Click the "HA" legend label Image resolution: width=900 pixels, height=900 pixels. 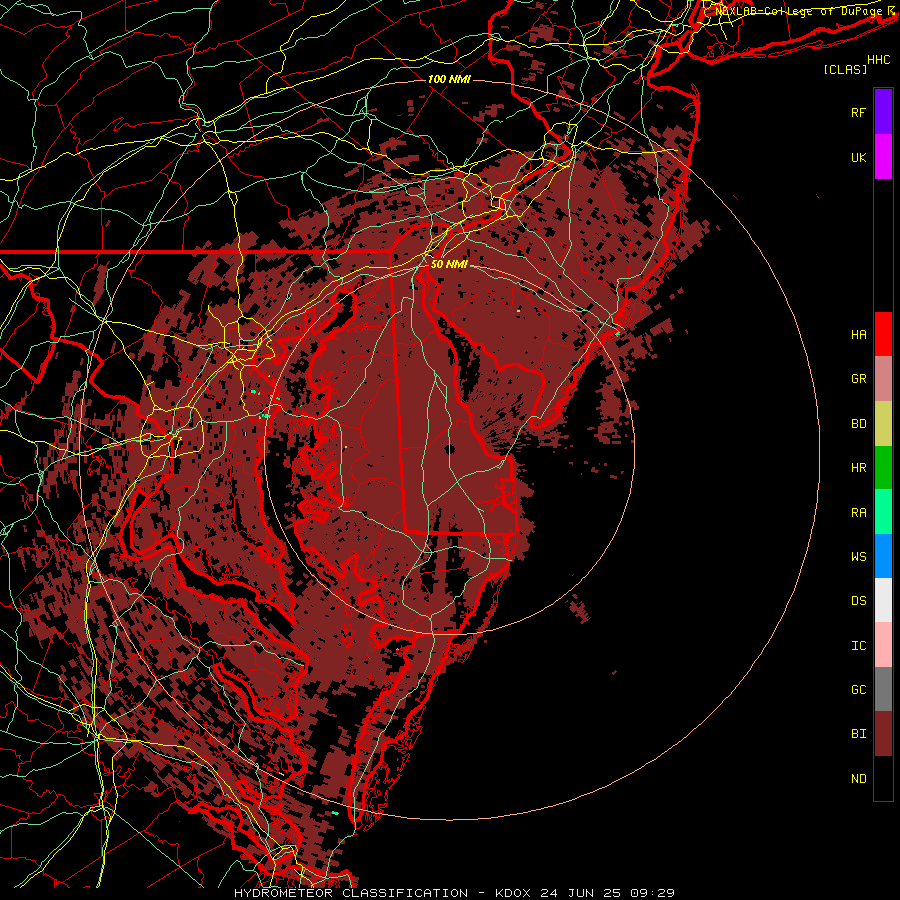858,335
